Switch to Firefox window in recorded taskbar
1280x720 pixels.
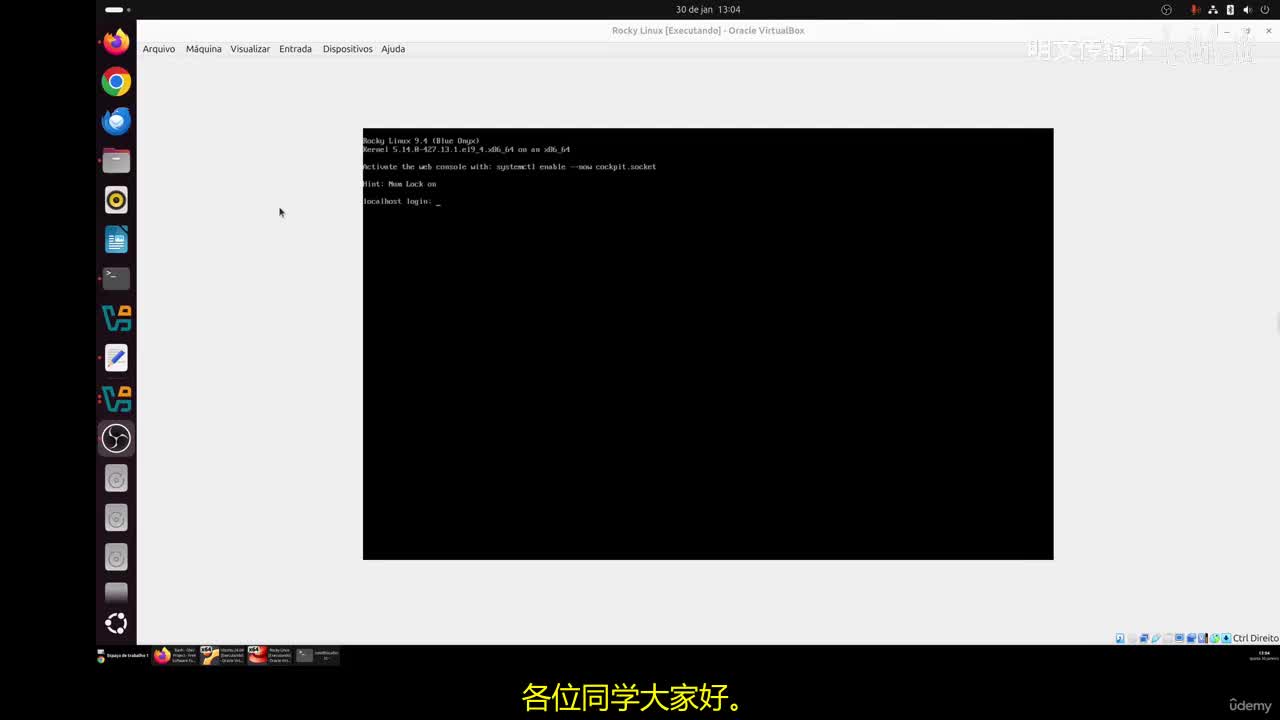click(x=175, y=655)
